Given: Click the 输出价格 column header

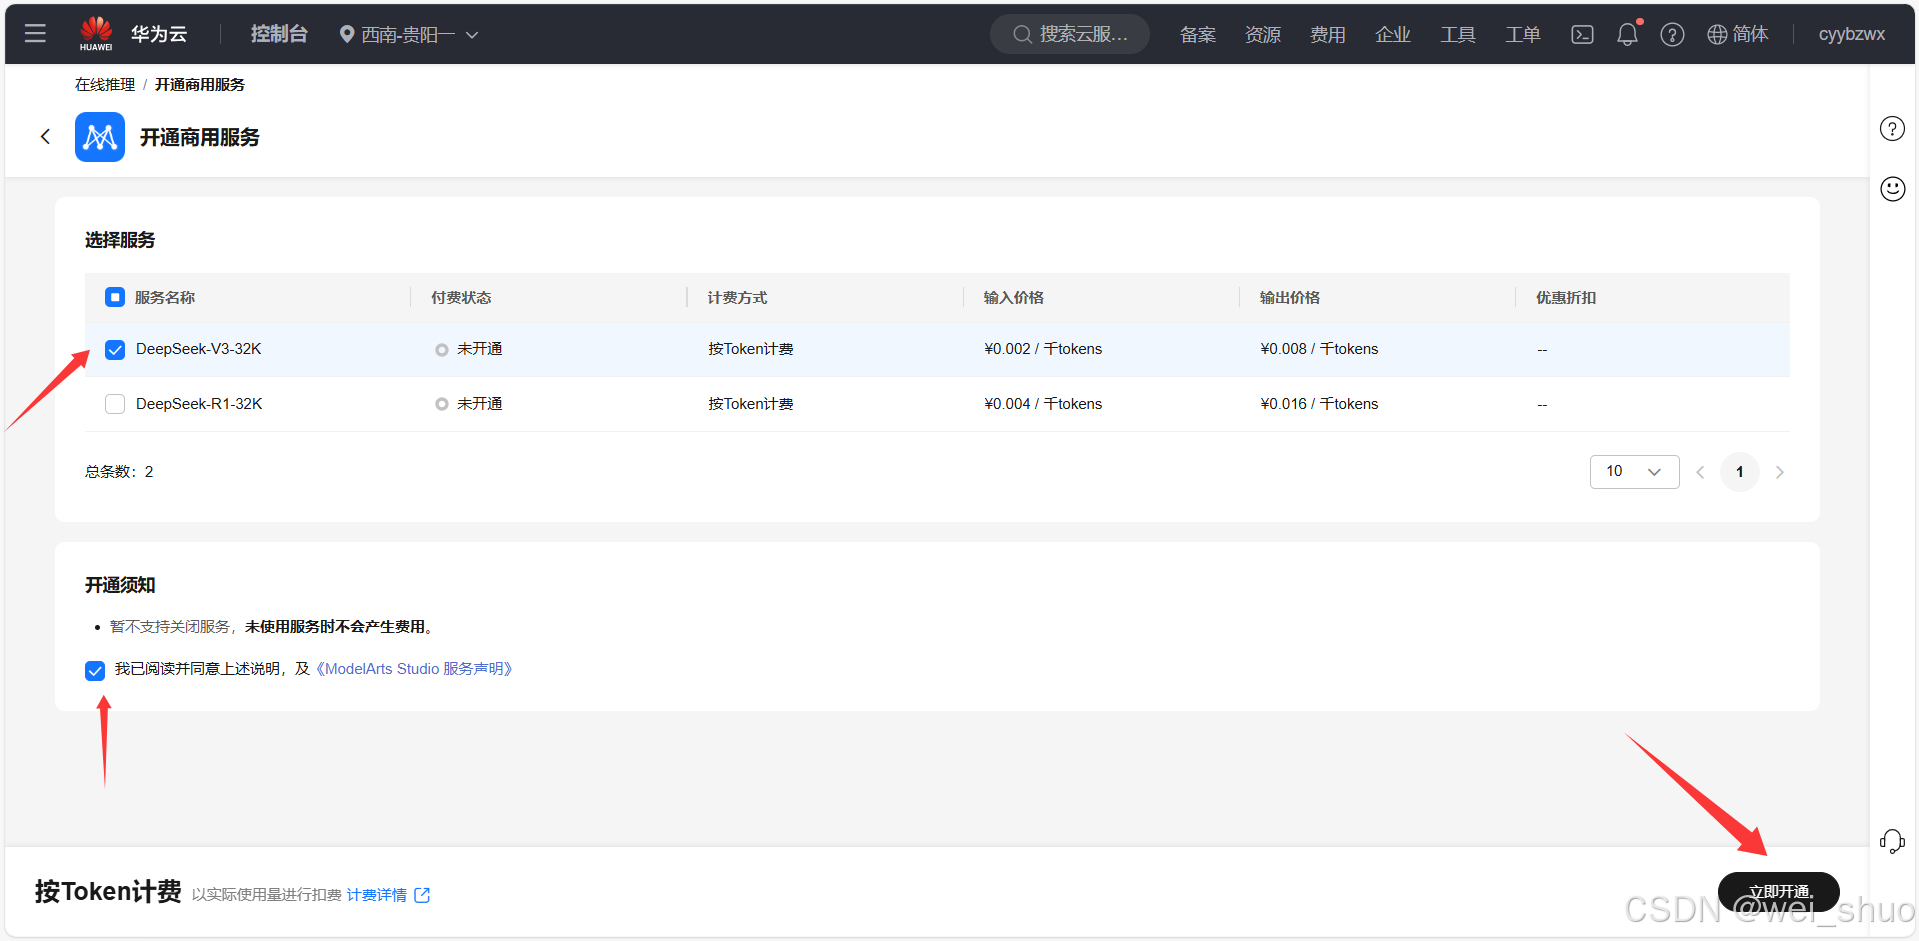Looking at the screenshot, I should click(1289, 298).
